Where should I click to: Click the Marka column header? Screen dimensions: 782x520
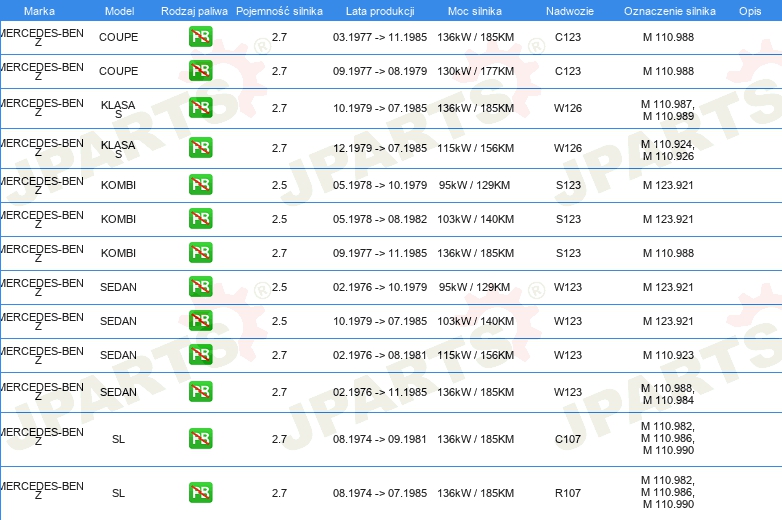pyautogui.click(x=39, y=11)
